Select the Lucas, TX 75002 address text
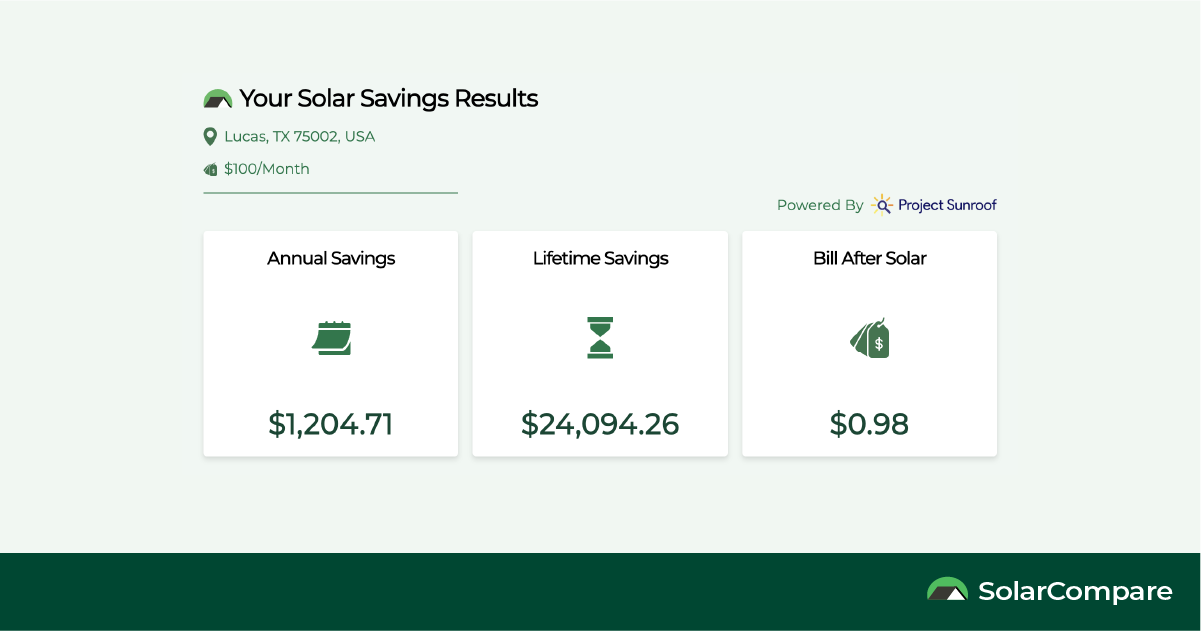 (x=299, y=136)
